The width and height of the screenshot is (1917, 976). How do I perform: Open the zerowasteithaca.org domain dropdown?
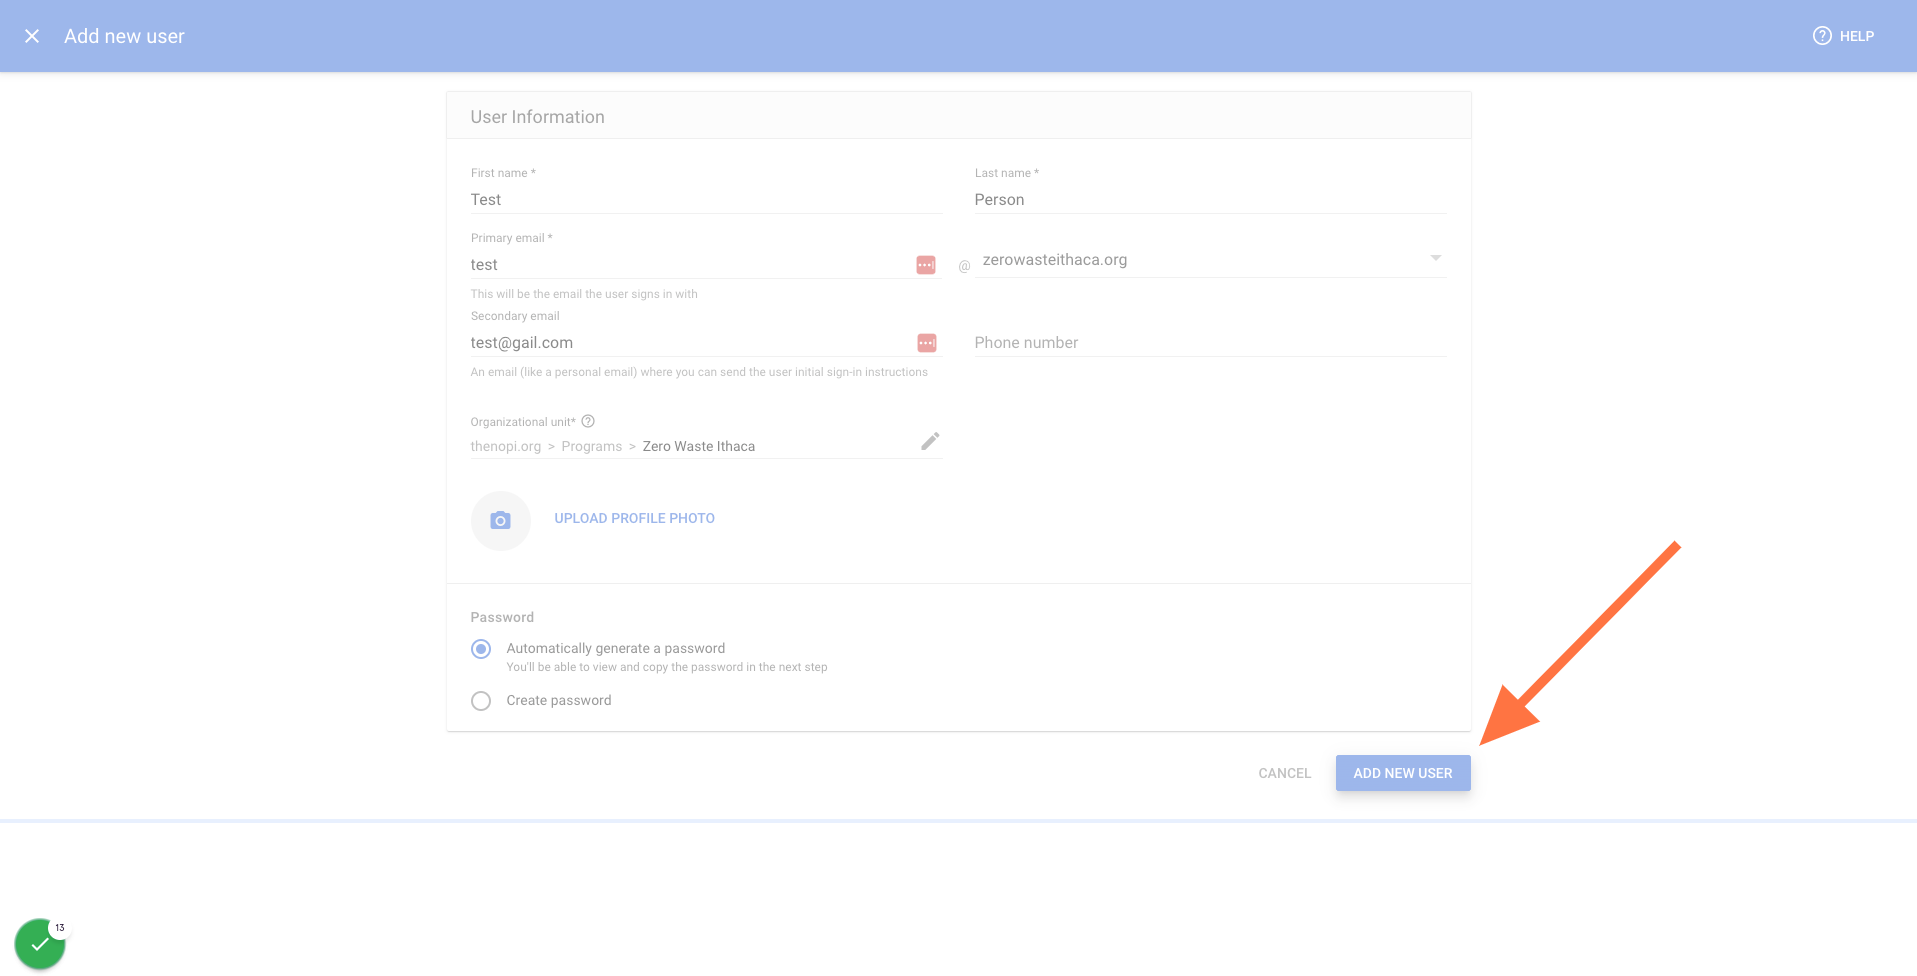[1211, 260]
